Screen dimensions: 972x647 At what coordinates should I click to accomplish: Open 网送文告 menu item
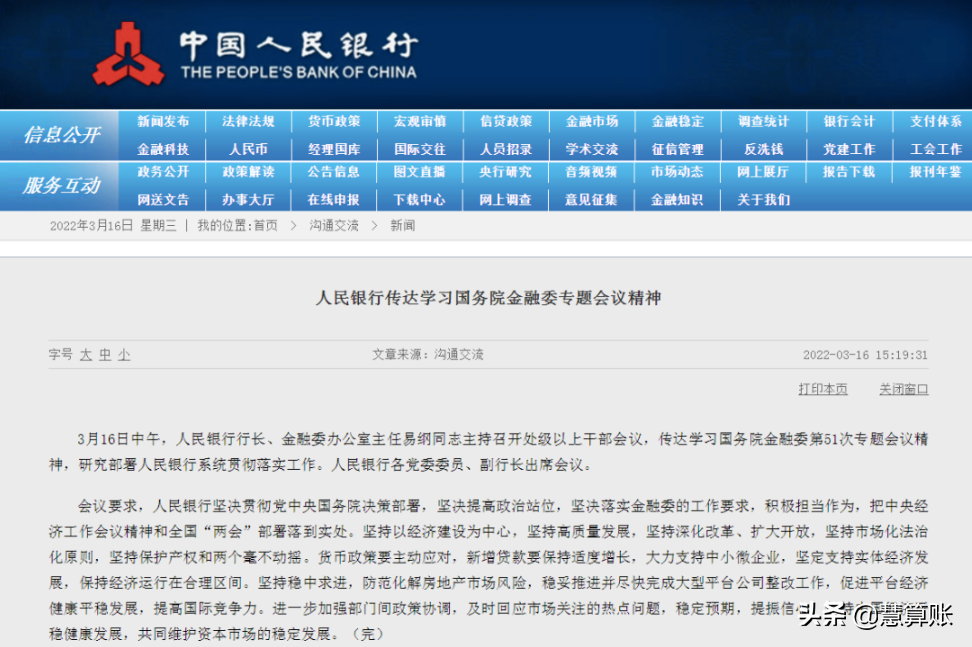point(163,200)
